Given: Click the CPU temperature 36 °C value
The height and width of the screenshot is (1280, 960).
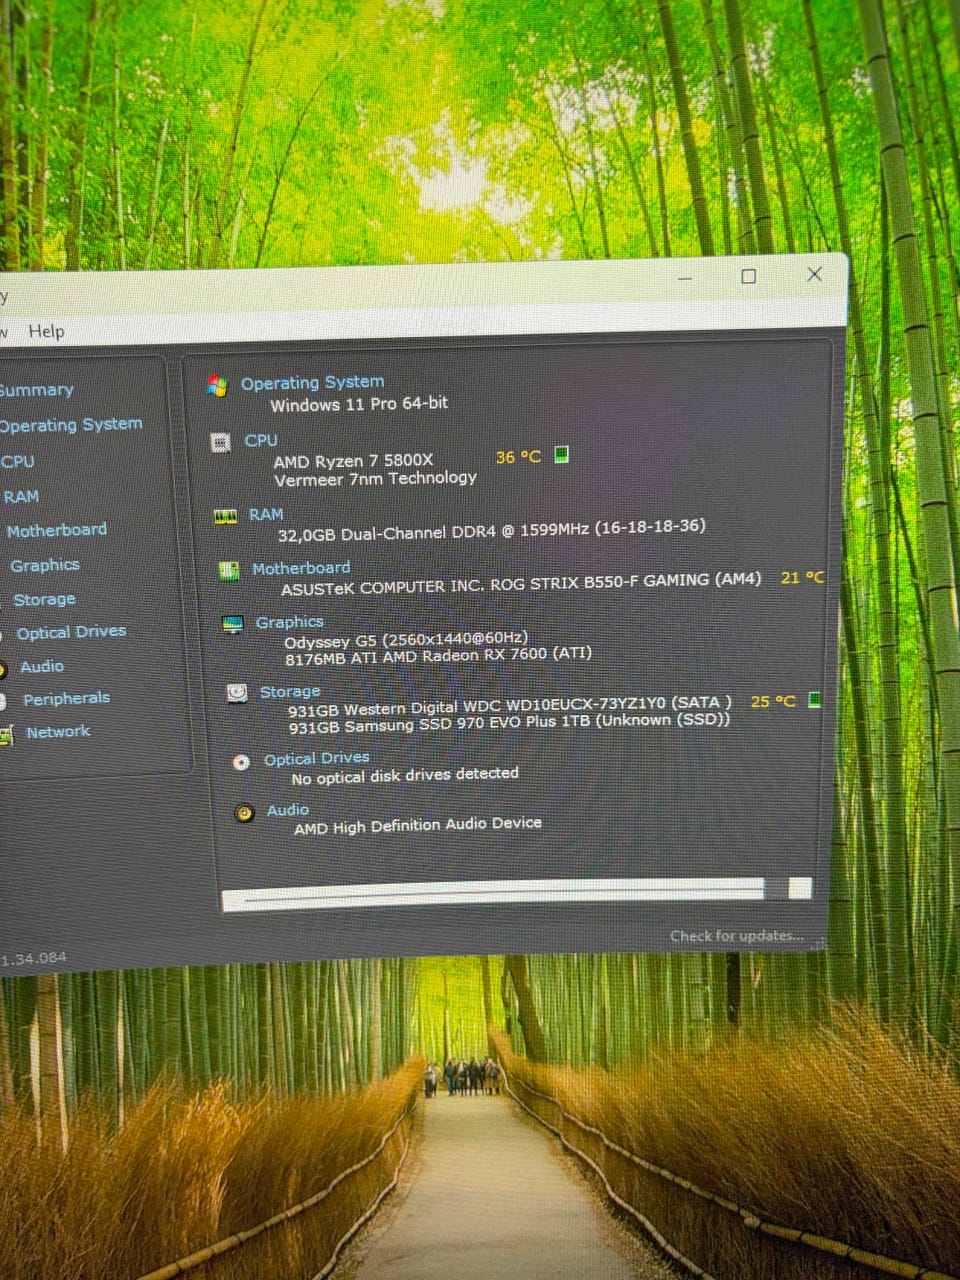Looking at the screenshot, I should pos(518,457).
